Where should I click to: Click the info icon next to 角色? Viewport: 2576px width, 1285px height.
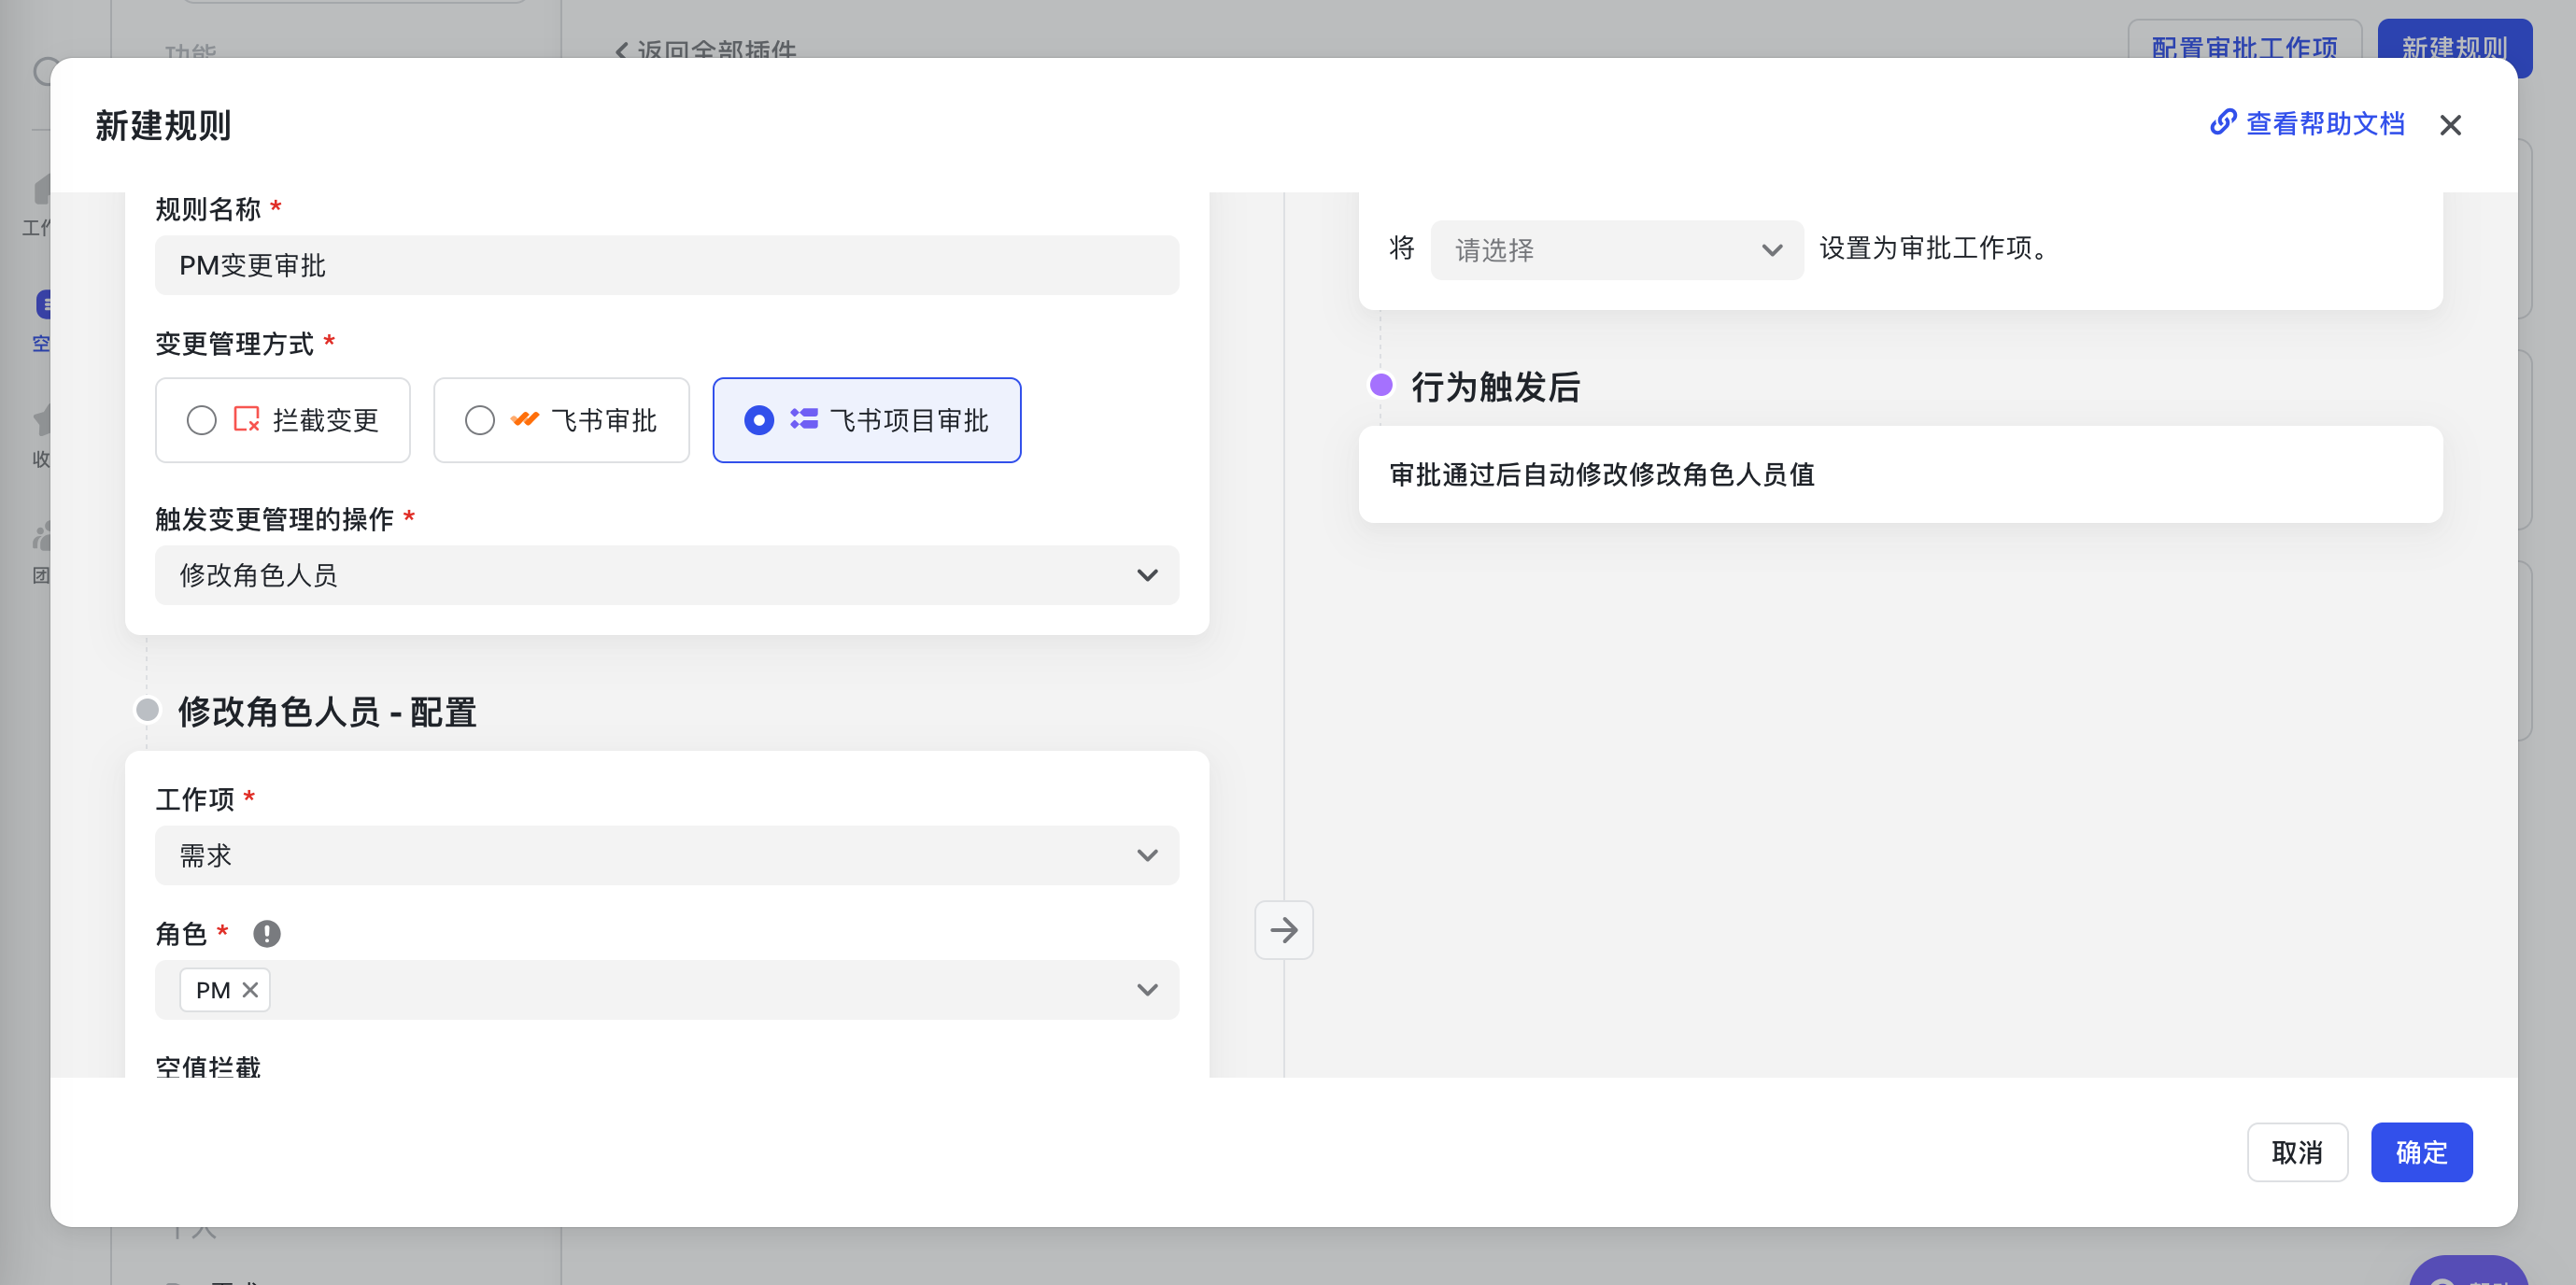(x=266, y=933)
